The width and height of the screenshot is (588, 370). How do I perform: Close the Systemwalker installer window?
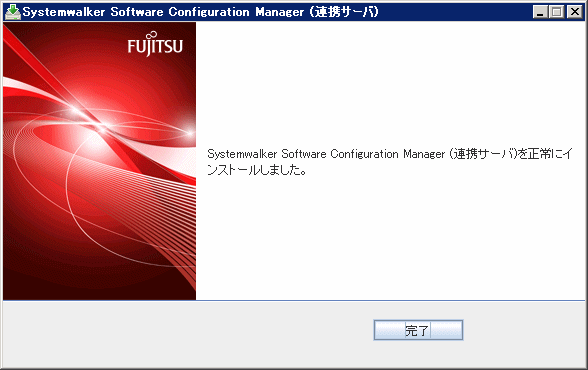pyautogui.click(x=574, y=12)
